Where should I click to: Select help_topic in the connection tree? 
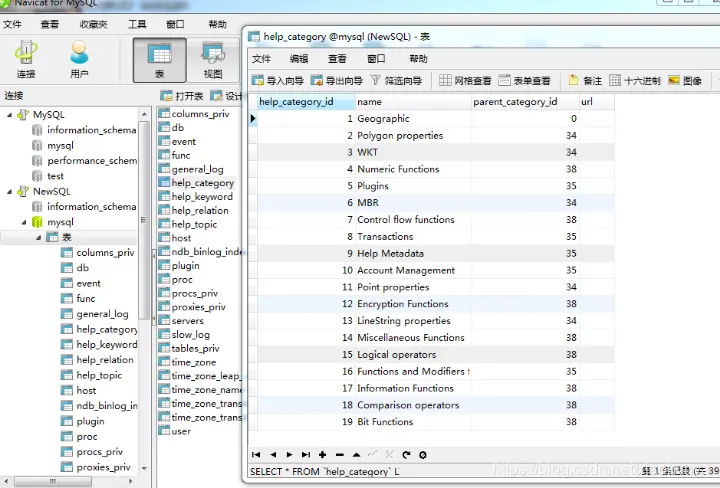91,375
